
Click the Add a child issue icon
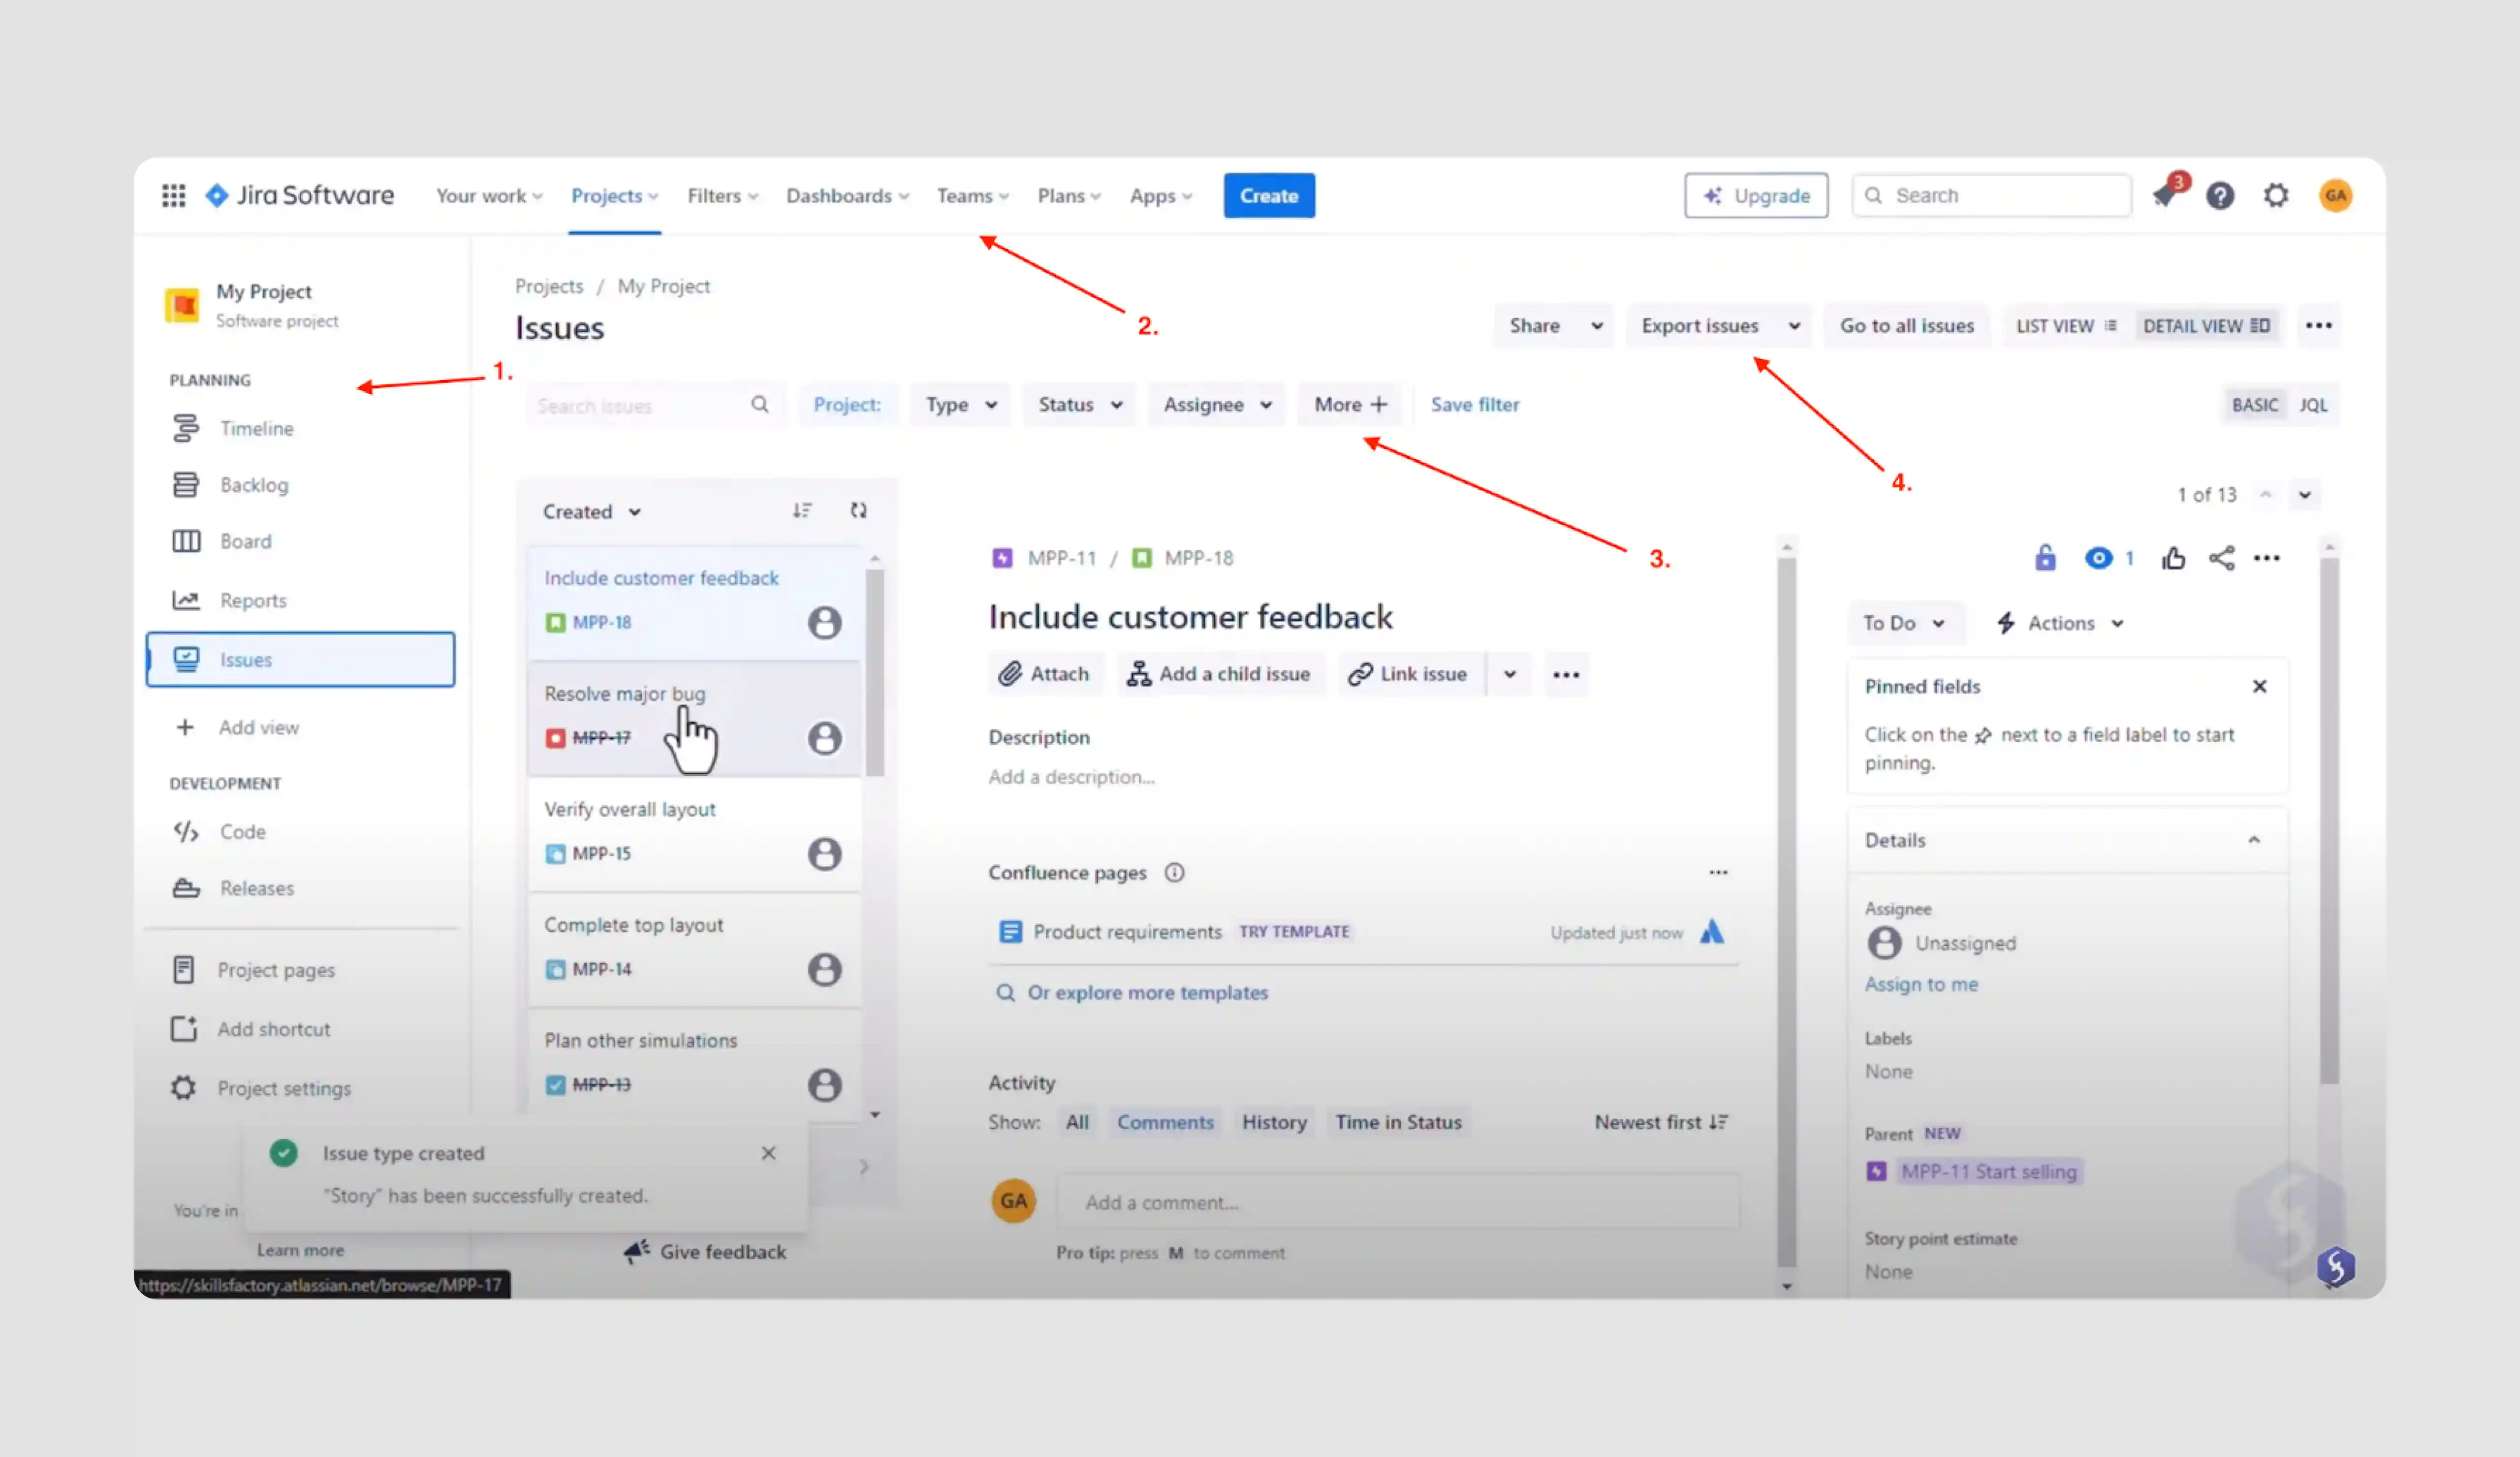[x=1138, y=673]
